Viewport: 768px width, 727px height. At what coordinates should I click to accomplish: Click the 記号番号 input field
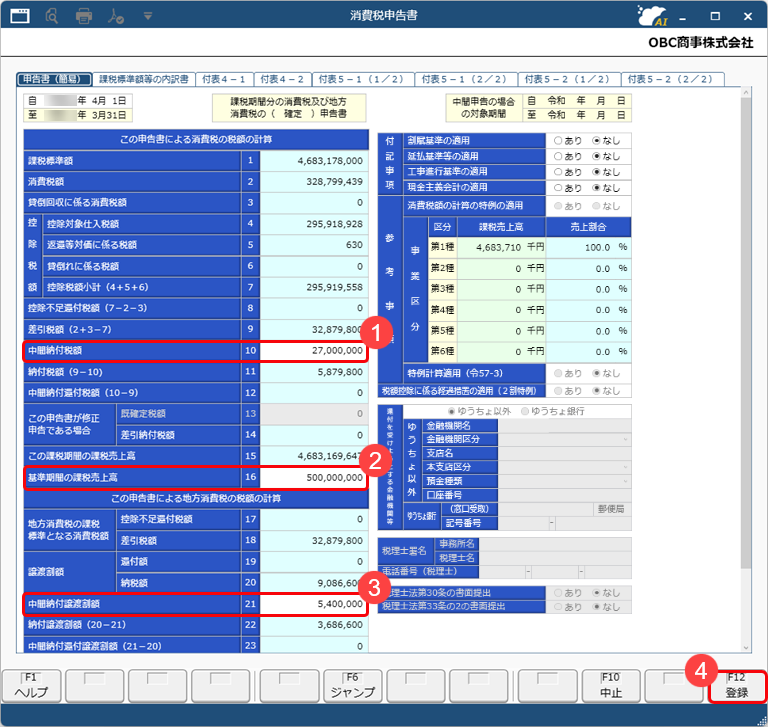[x=564, y=523]
